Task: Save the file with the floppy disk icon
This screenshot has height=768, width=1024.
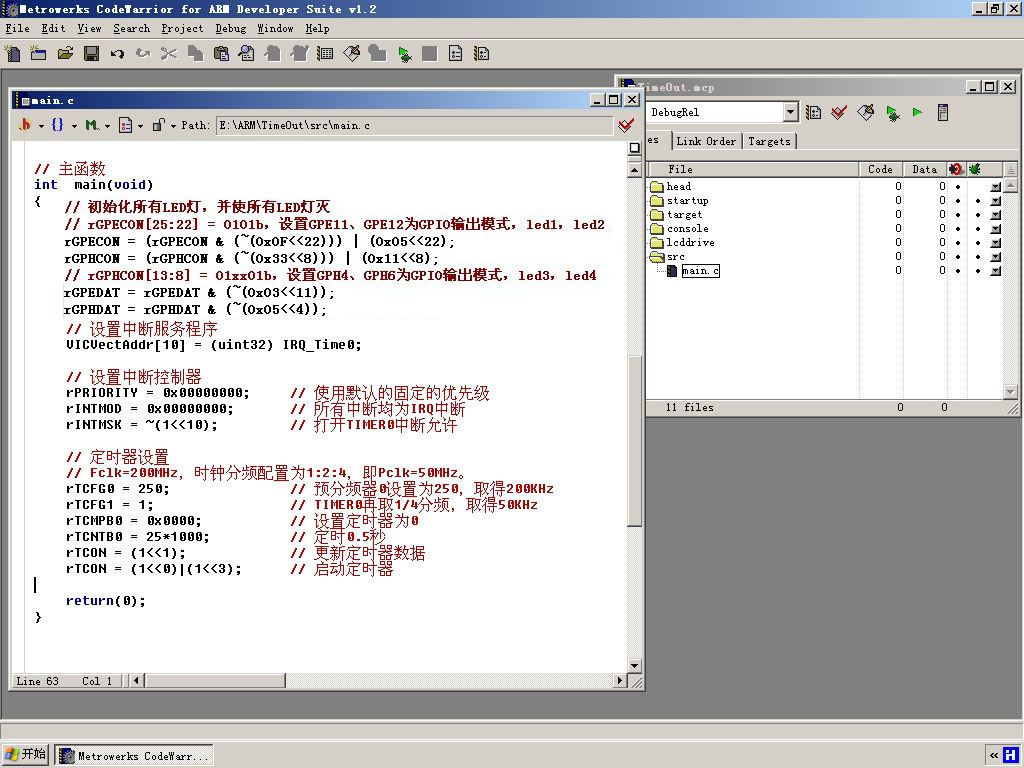Action: pos(91,54)
